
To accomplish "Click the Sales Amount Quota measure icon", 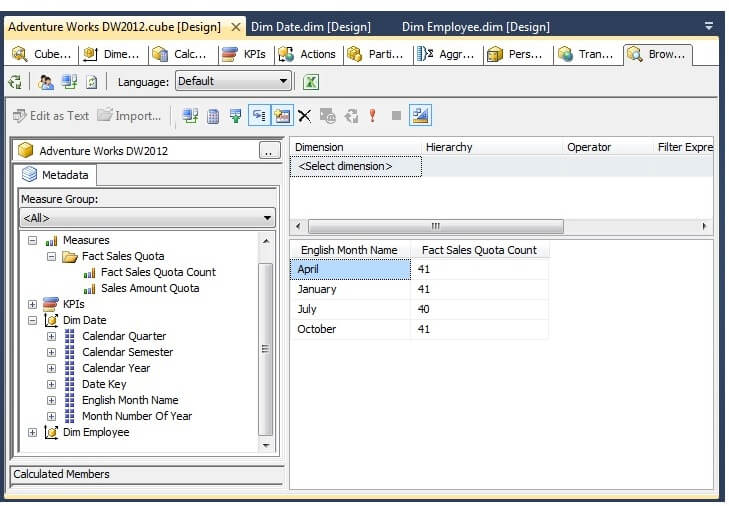I will click(90, 288).
